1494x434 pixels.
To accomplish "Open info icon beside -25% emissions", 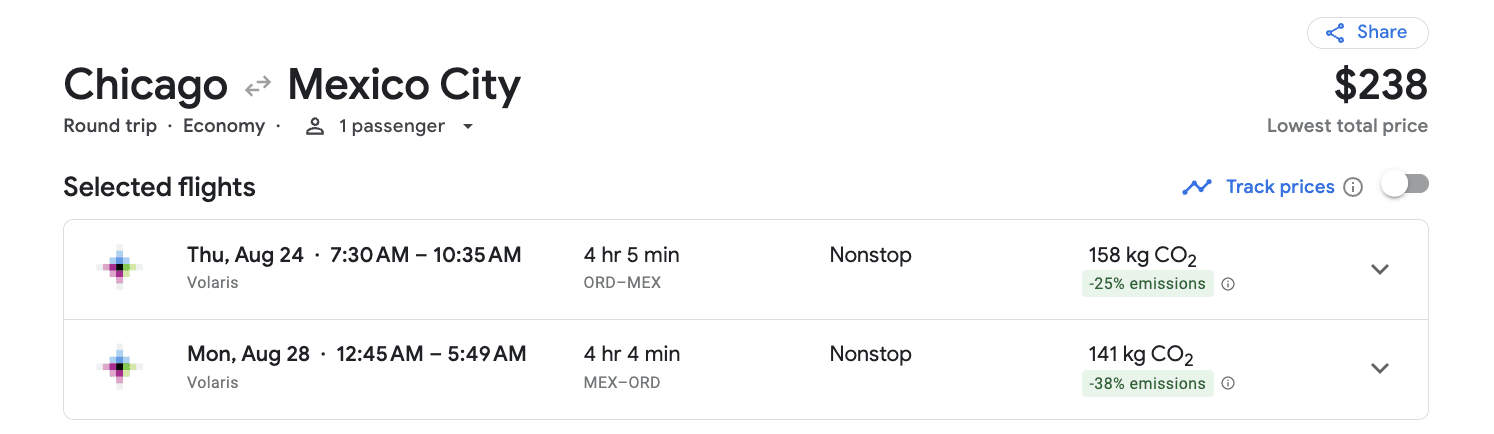I will tap(1228, 284).
